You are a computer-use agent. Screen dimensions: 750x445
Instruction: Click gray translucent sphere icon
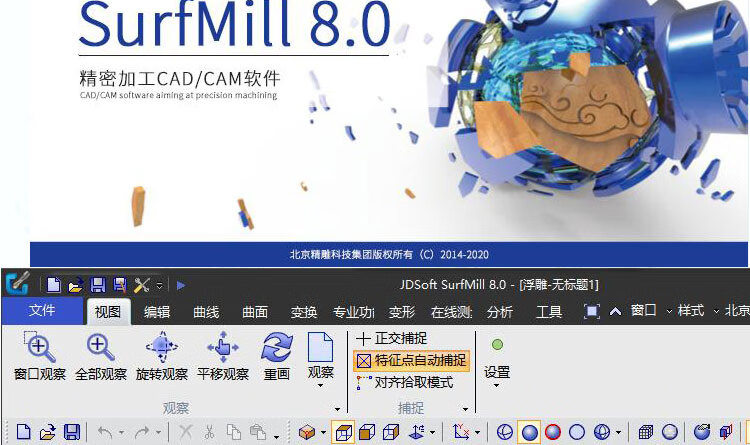tap(670, 433)
